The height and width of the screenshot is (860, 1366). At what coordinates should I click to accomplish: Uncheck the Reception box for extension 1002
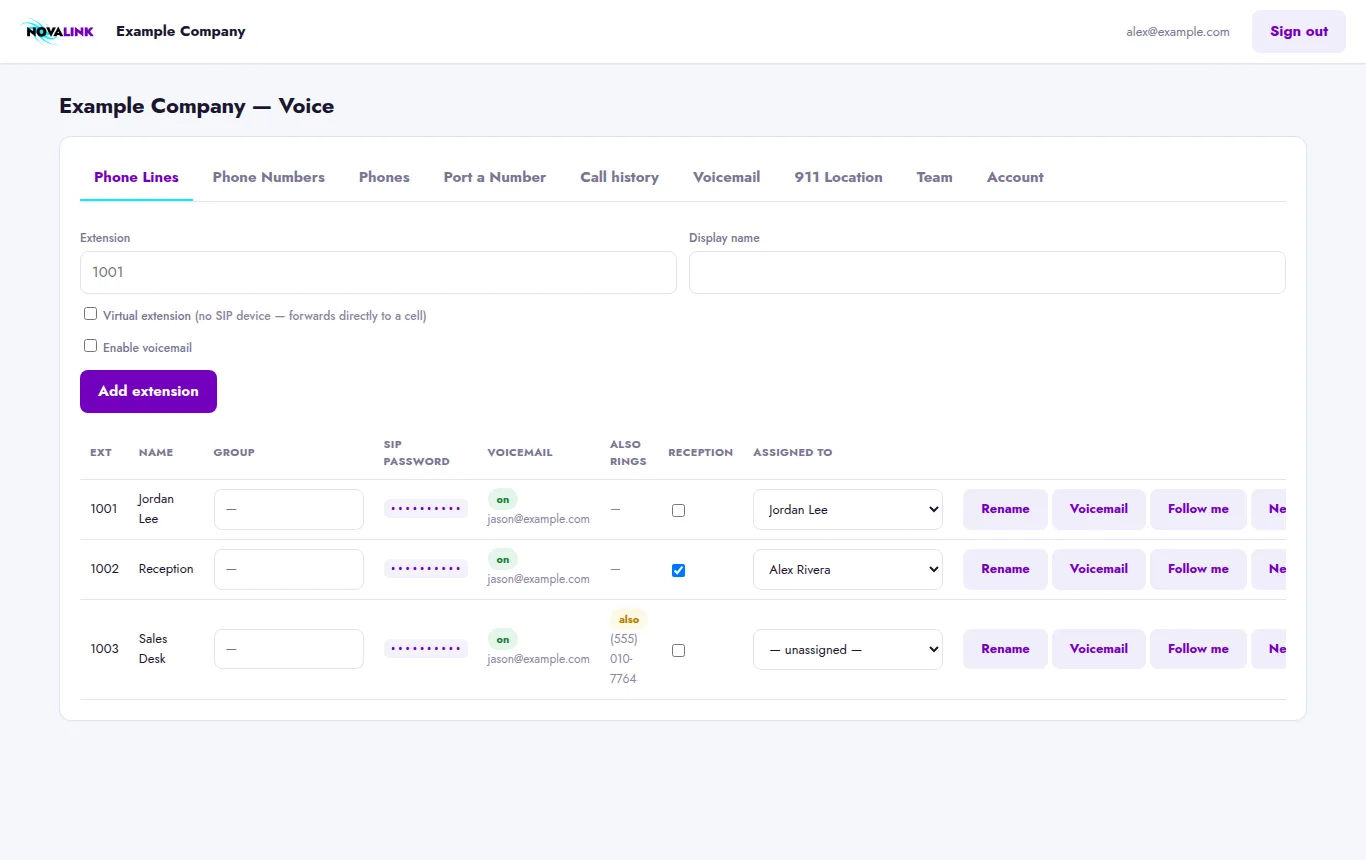coord(679,570)
